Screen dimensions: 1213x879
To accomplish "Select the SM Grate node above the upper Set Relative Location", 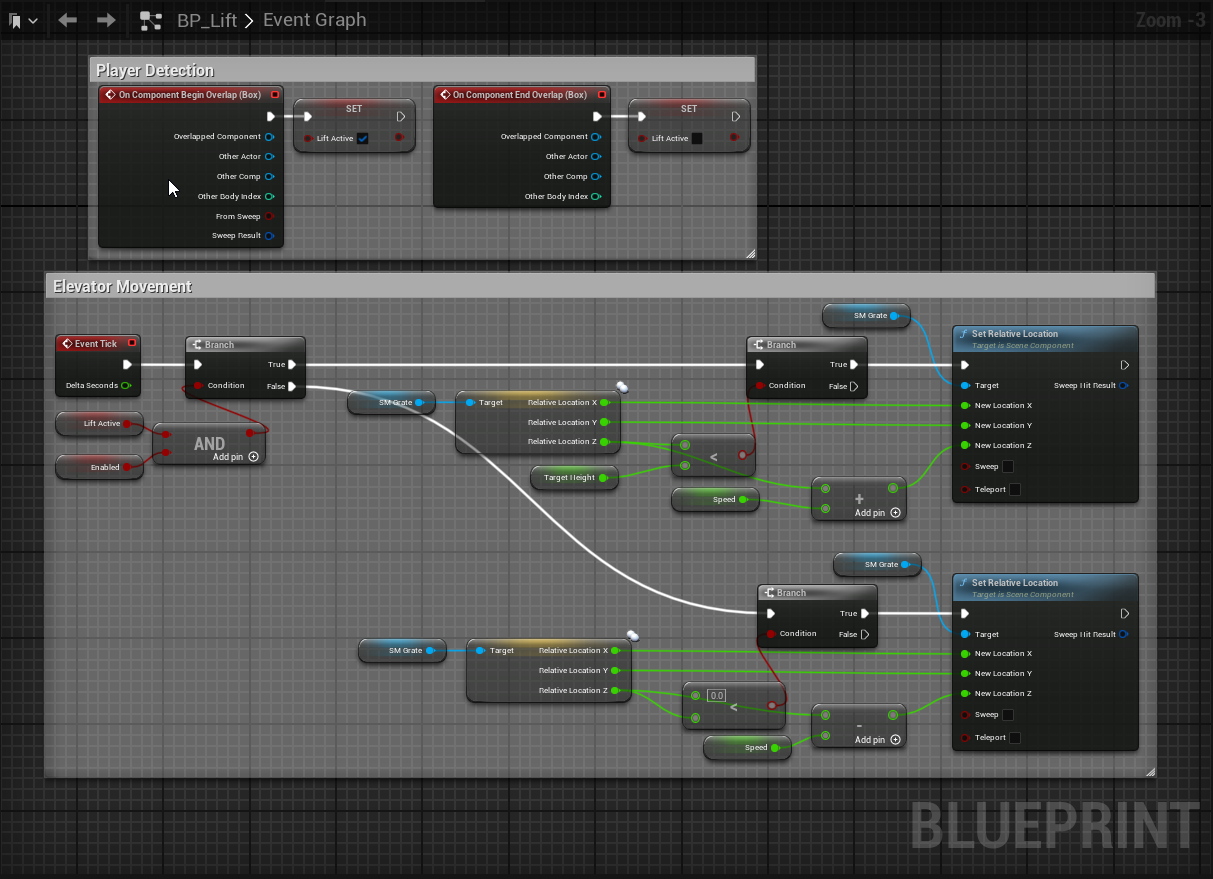I will click(866, 316).
